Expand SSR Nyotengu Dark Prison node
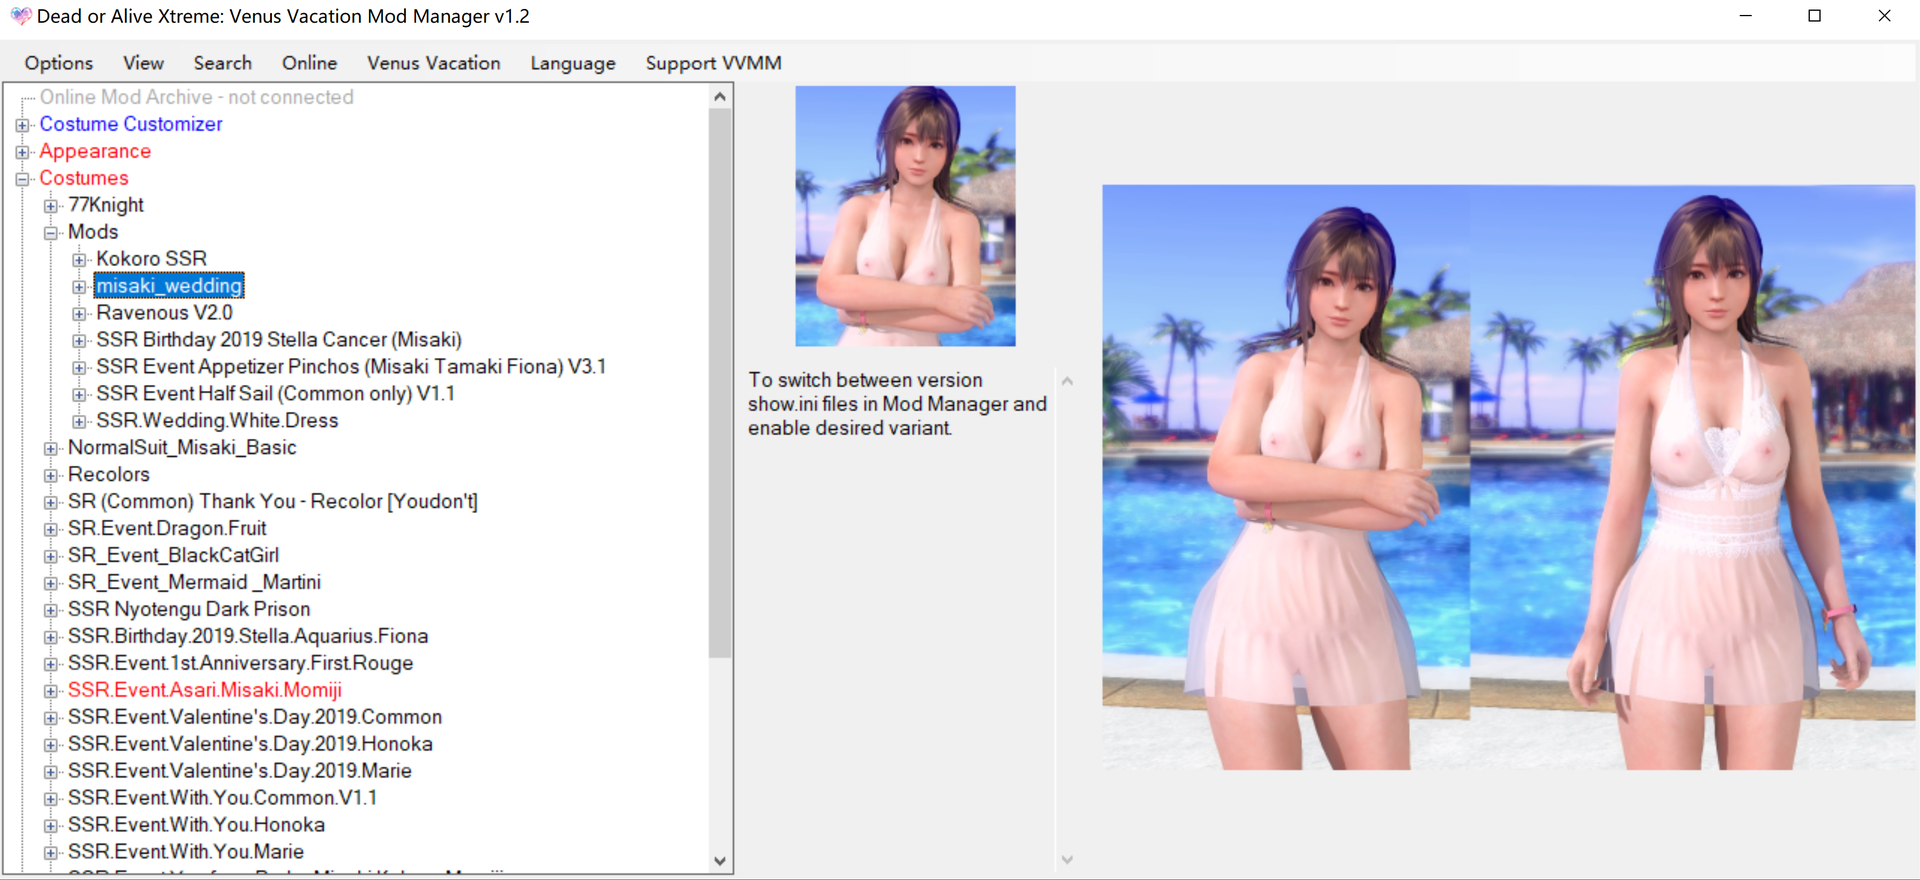The height and width of the screenshot is (880, 1920). (51, 610)
